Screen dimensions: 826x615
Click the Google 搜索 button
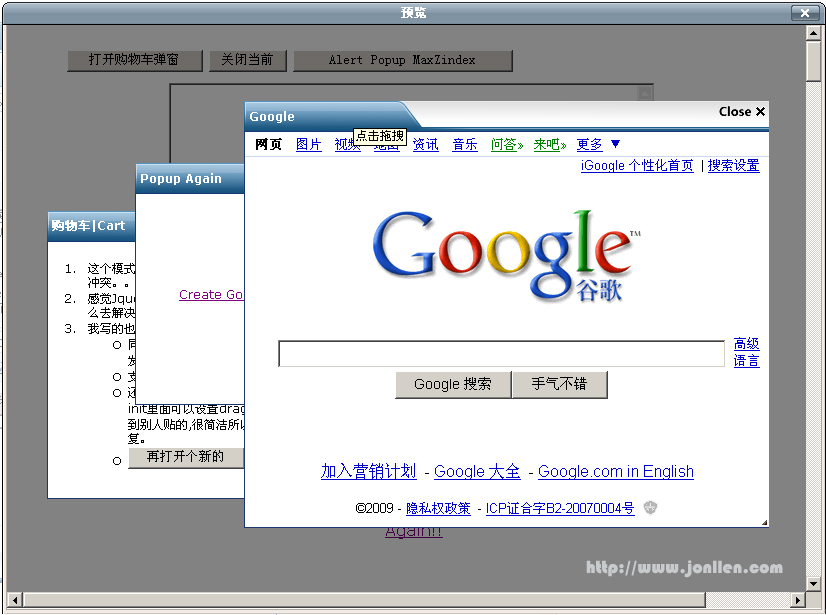pos(453,384)
